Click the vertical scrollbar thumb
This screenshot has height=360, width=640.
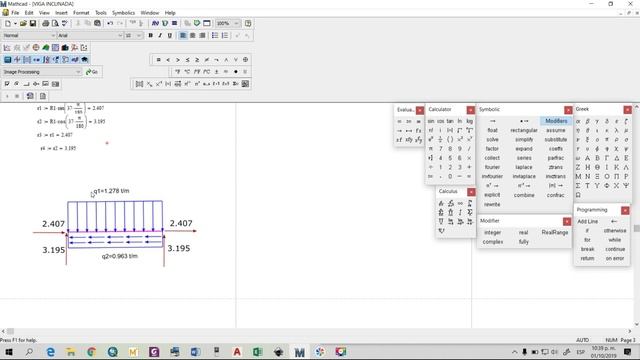coord(636,229)
